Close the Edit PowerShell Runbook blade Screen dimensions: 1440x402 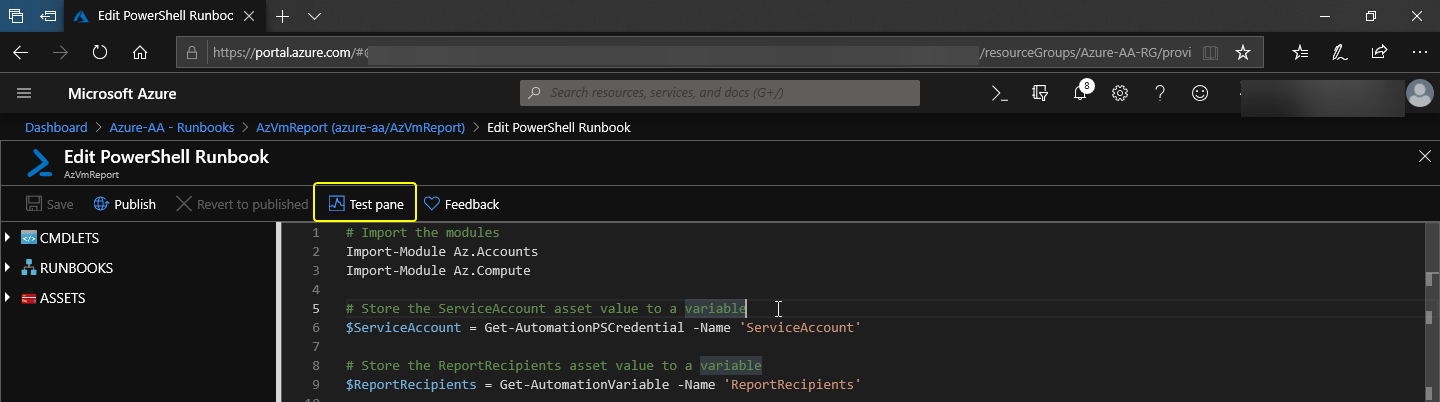coord(1425,156)
